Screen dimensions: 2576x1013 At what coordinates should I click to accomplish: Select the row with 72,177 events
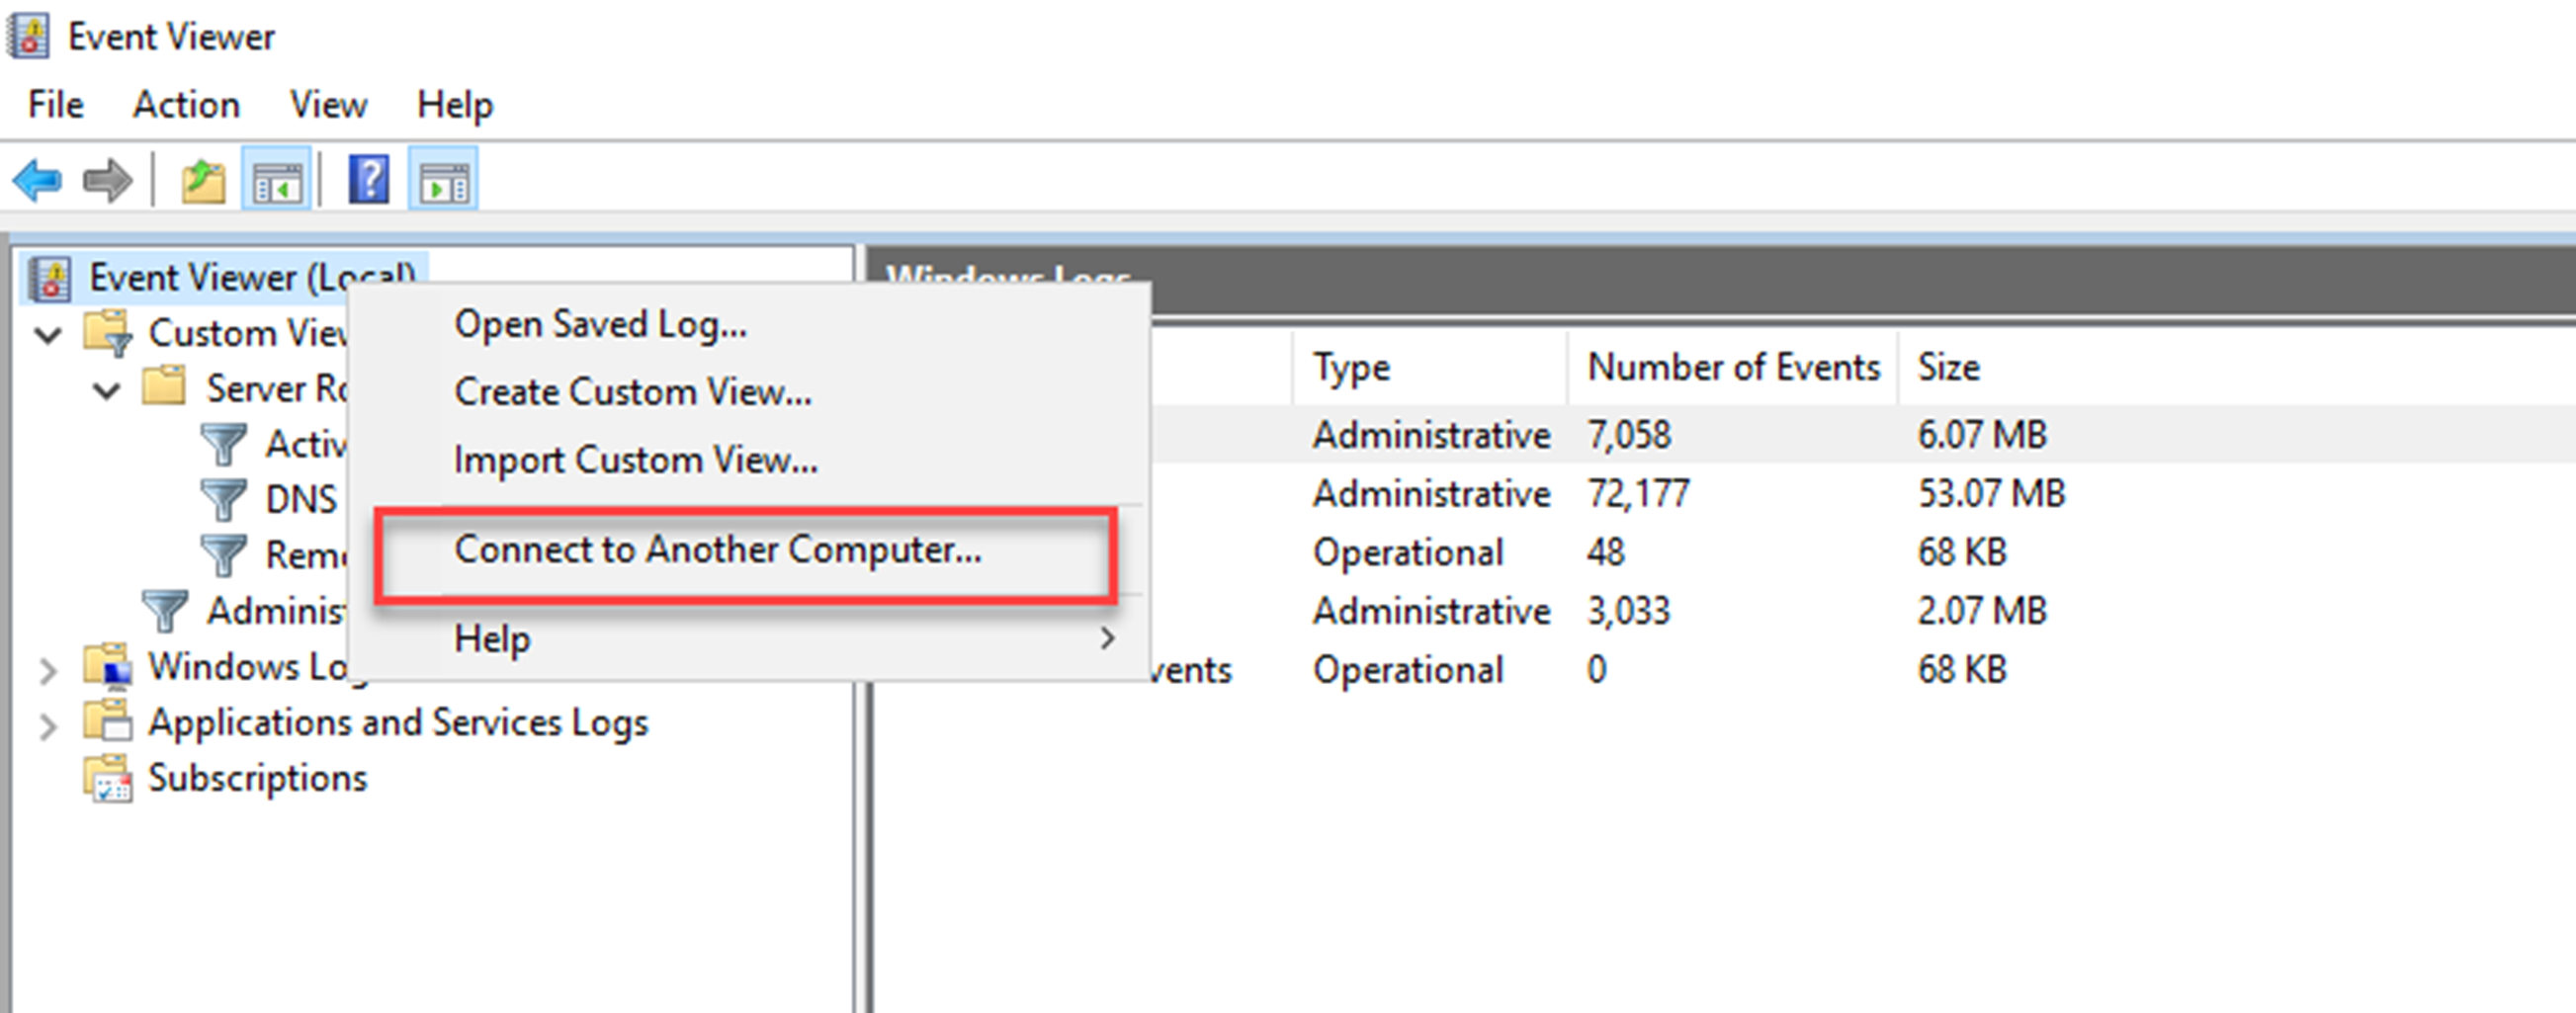tap(1637, 493)
